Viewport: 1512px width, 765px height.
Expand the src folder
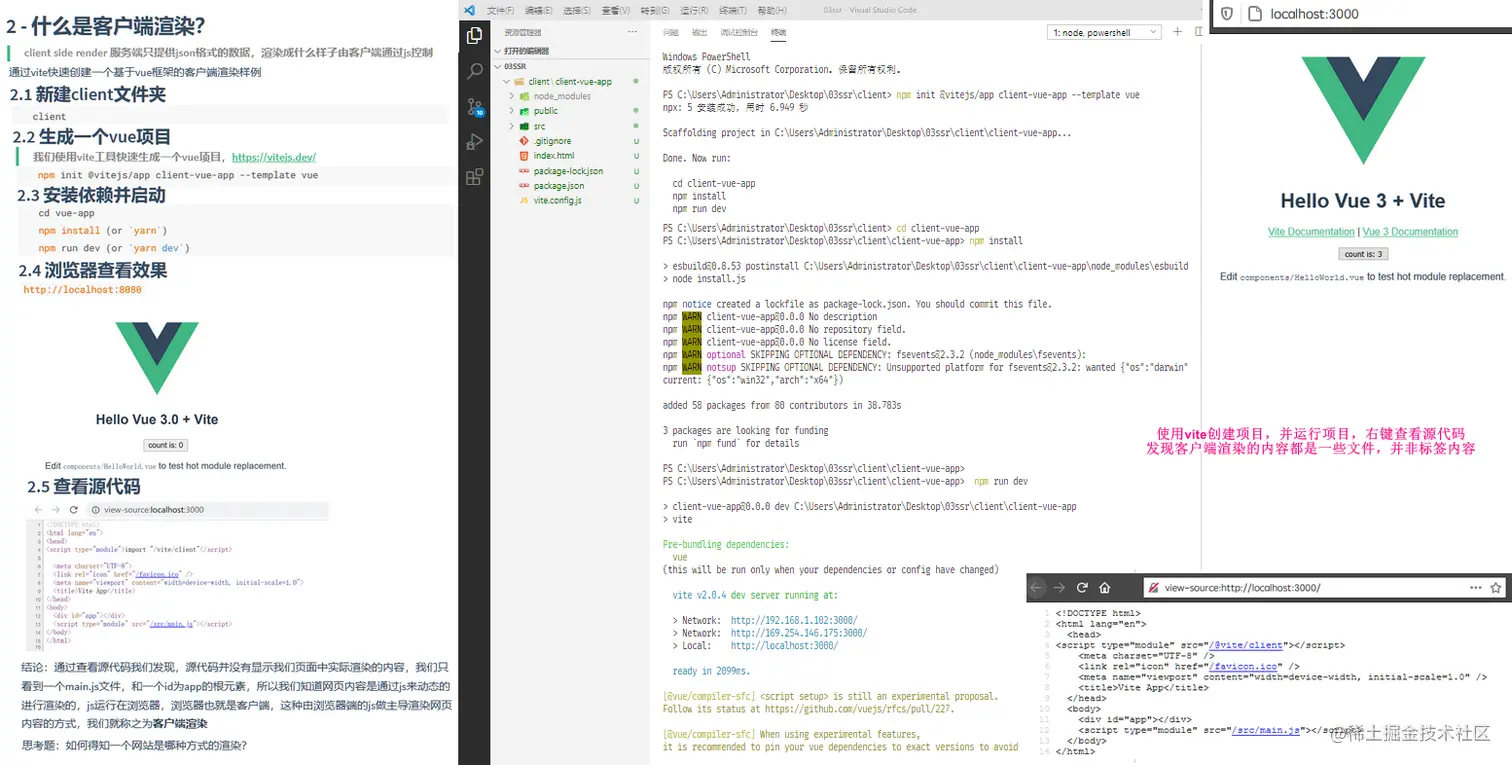click(x=569, y=126)
